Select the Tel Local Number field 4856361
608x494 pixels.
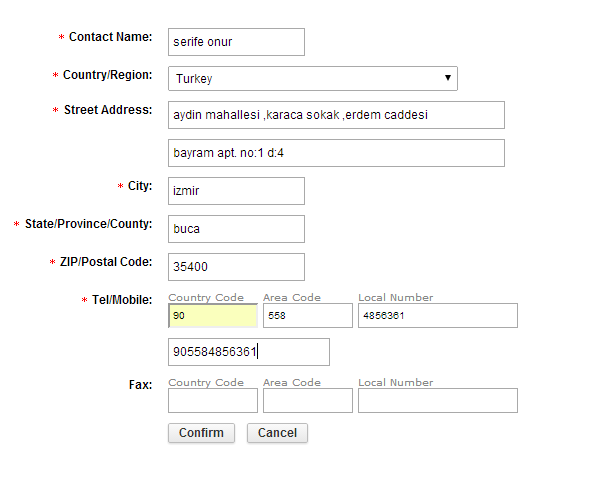(438, 315)
